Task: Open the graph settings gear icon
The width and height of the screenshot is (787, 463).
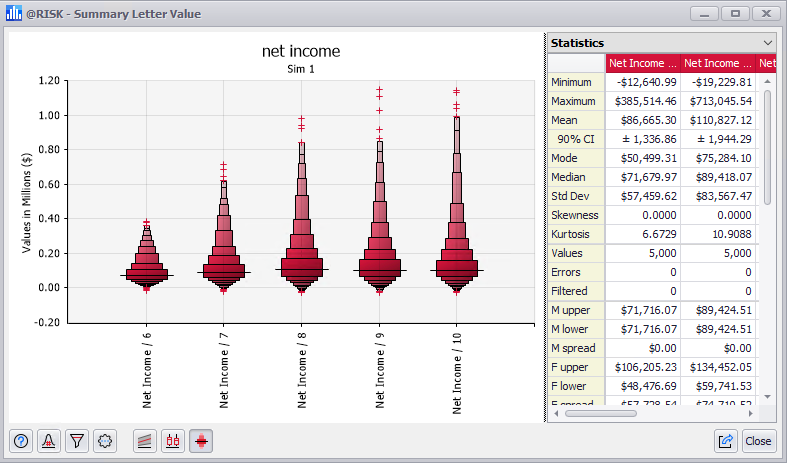Action: 104,440
